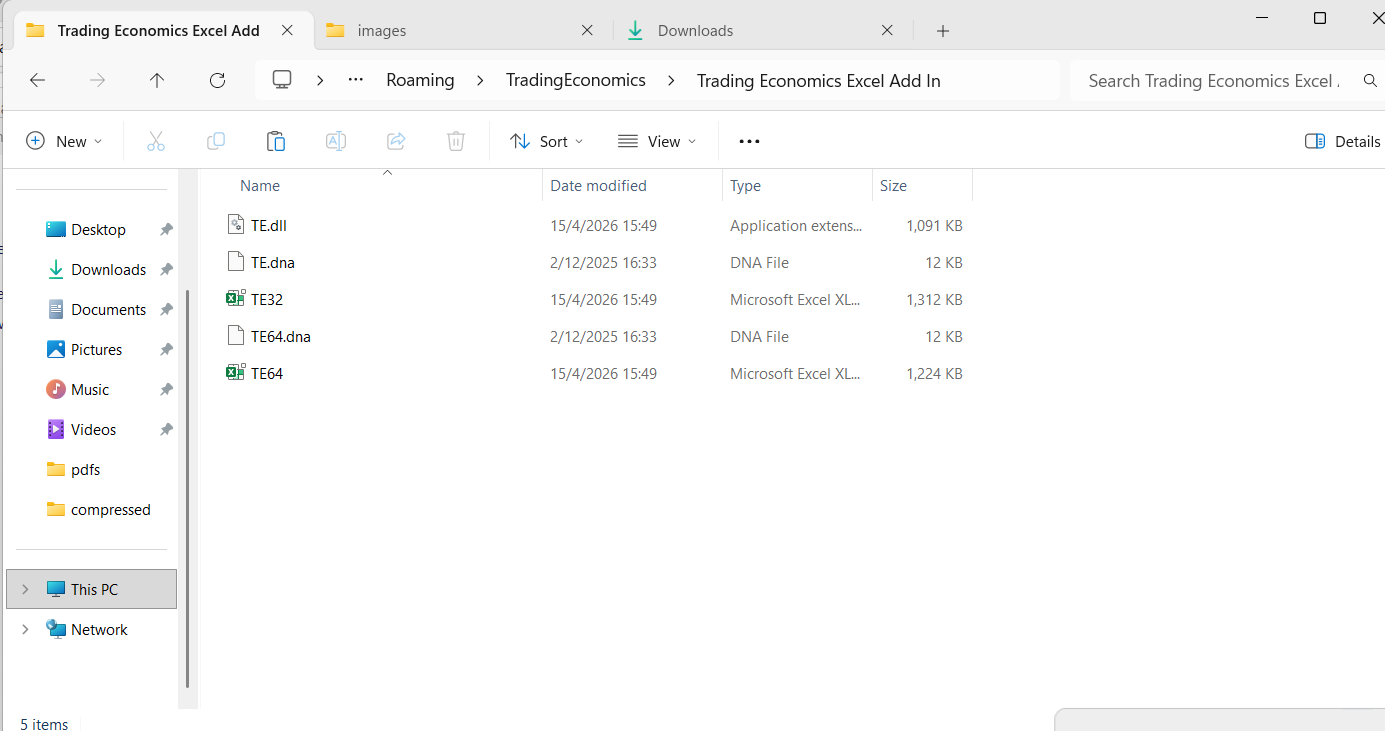Open Pictures in navigation pane

(x=98, y=350)
